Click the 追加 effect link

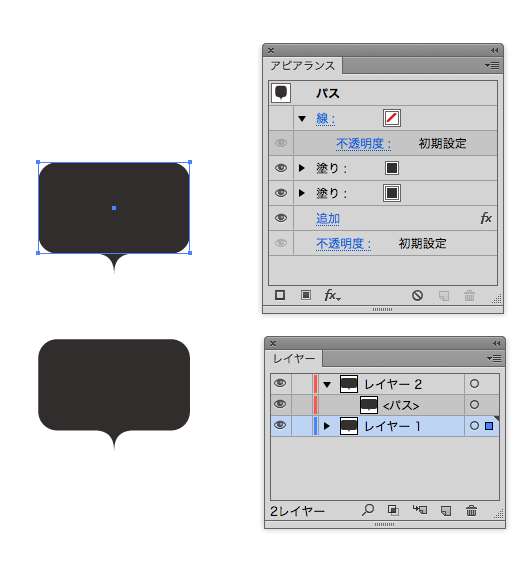coord(328,218)
